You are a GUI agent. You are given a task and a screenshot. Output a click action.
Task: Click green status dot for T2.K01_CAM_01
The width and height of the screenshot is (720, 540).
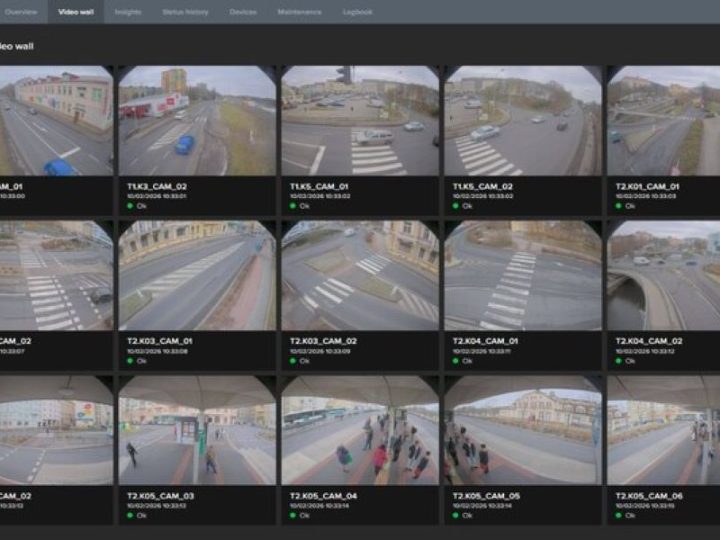point(619,206)
